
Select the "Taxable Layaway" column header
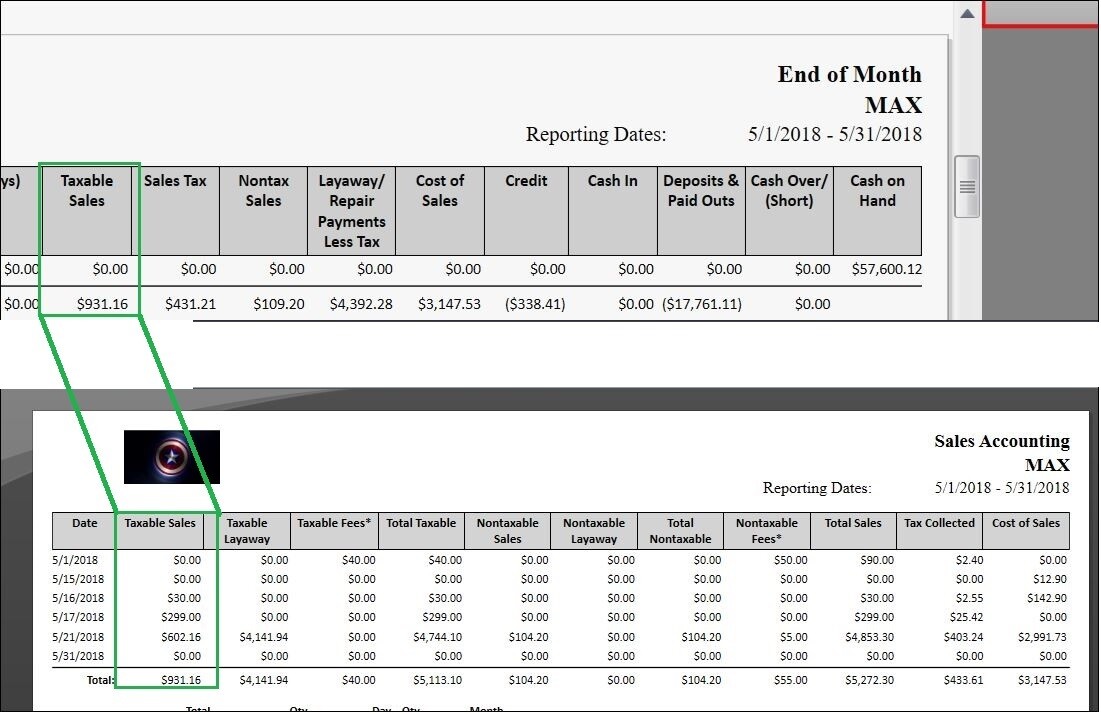247,531
